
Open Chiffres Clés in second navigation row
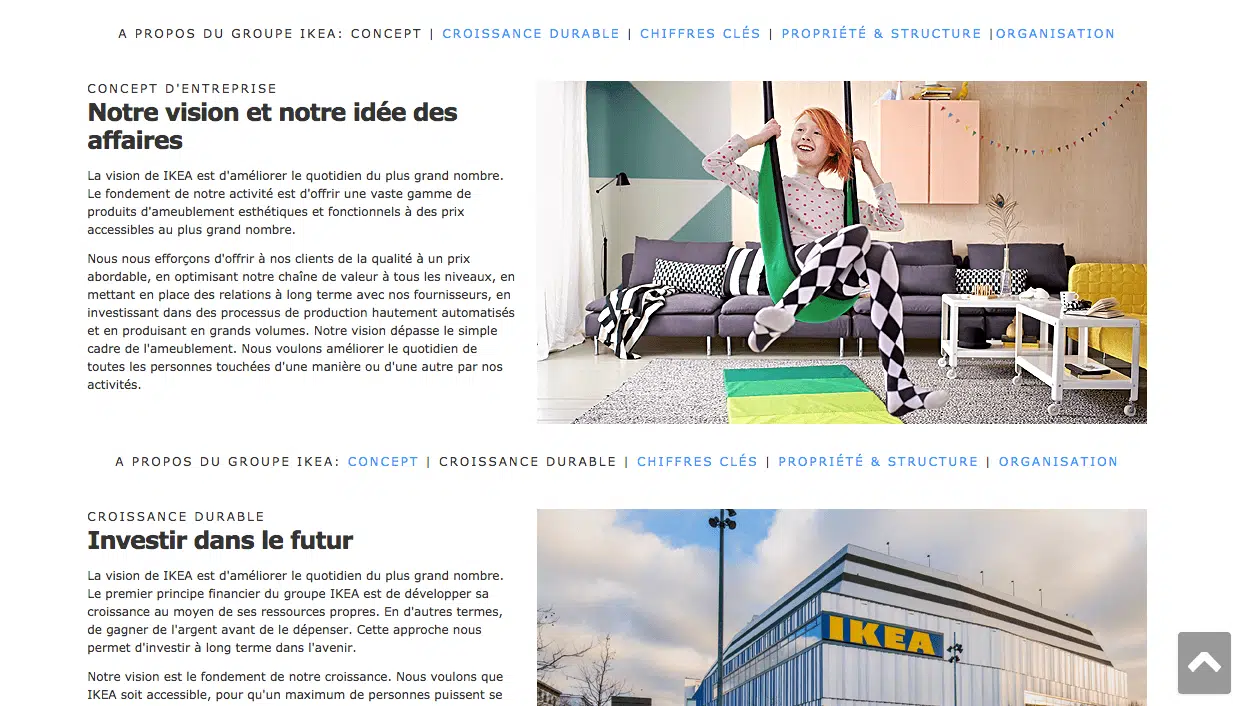(697, 461)
